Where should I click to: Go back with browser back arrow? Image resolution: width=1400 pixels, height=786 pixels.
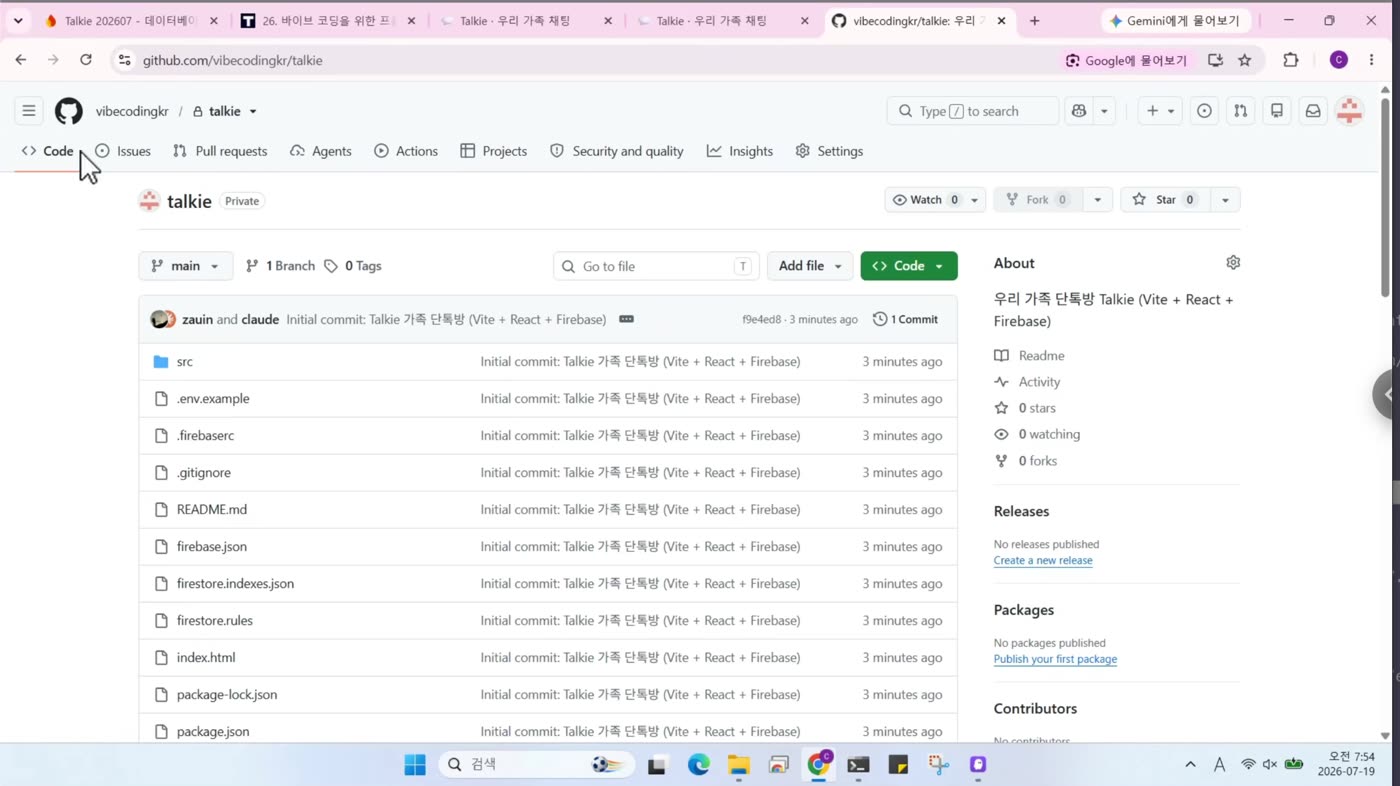coord(21,60)
